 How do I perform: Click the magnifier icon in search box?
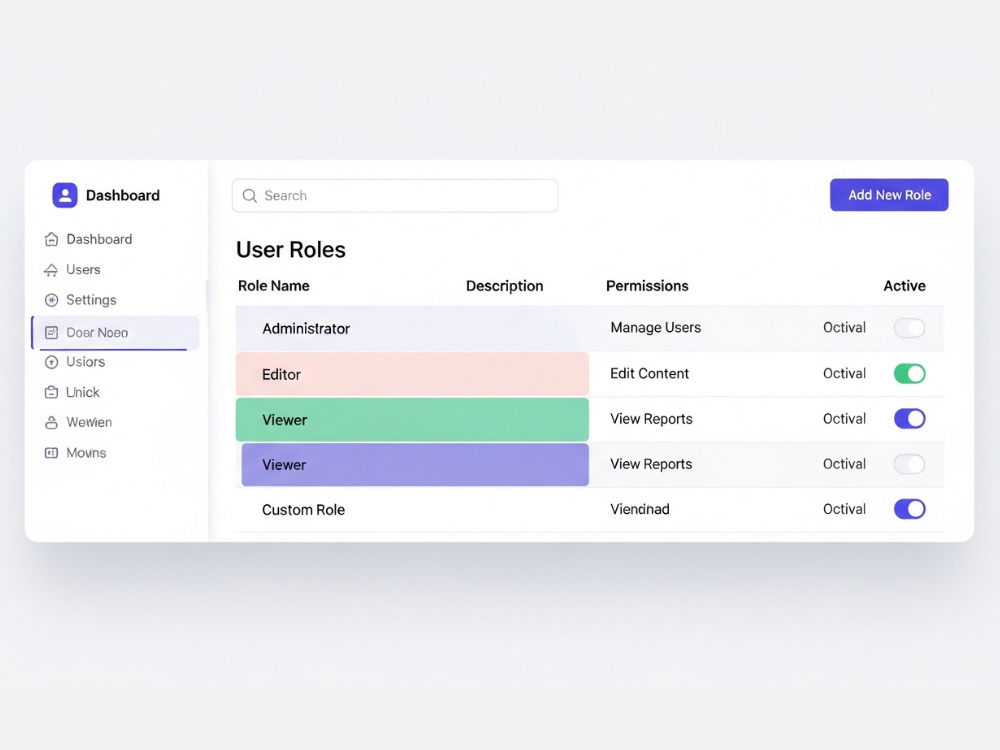pyautogui.click(x=250, y=196)
